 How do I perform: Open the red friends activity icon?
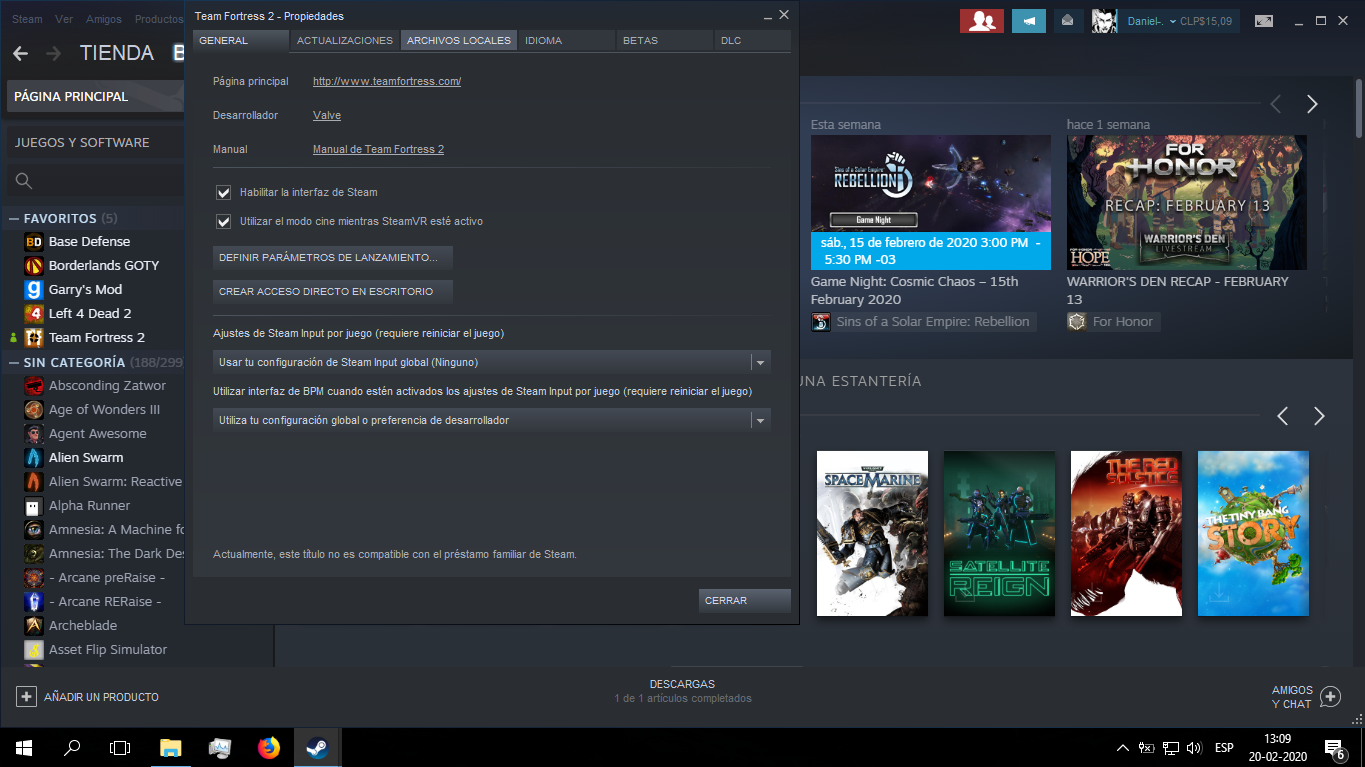point(981,20)
